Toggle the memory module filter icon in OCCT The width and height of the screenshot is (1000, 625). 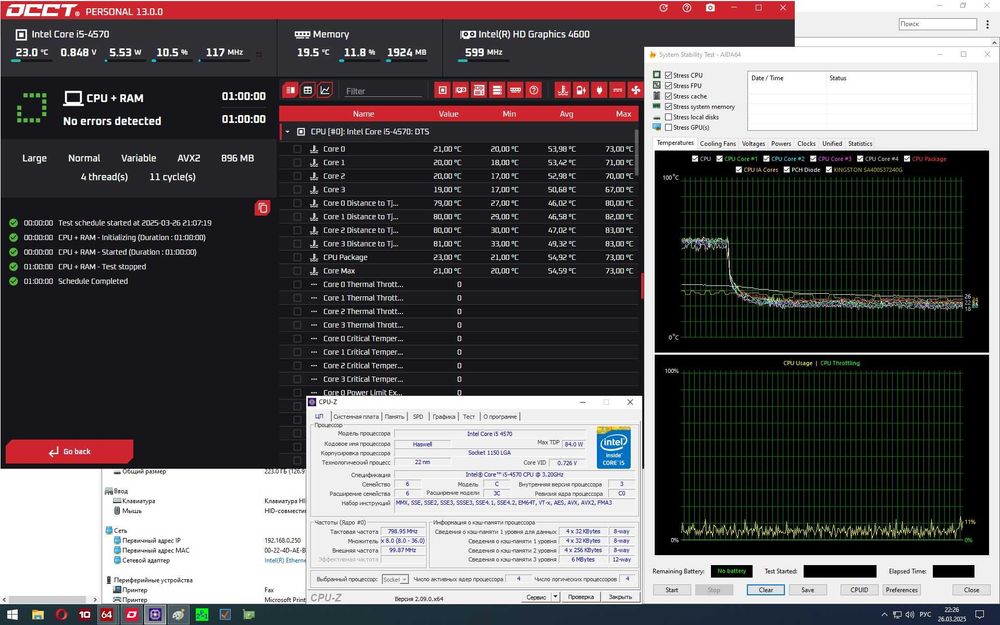(515, 90)
